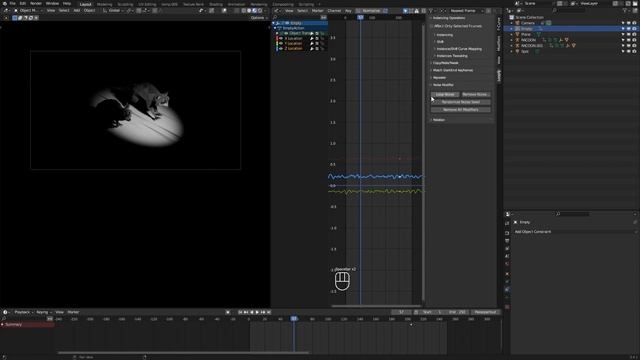Toggle Affect Only Selected Fcurves checkbox
640x360 pixels.
pyautogui.click(x=432, y=26)
